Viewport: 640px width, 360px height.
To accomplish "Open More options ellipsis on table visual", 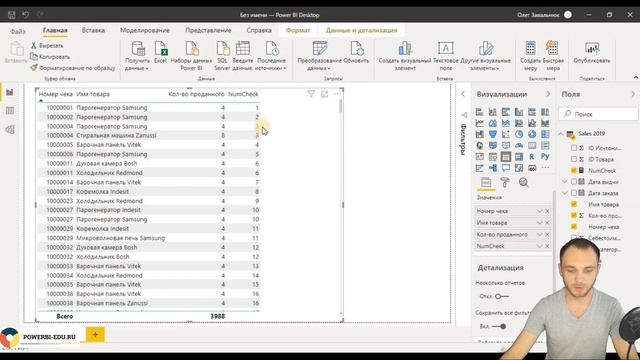I will click(x=337, y=94).
